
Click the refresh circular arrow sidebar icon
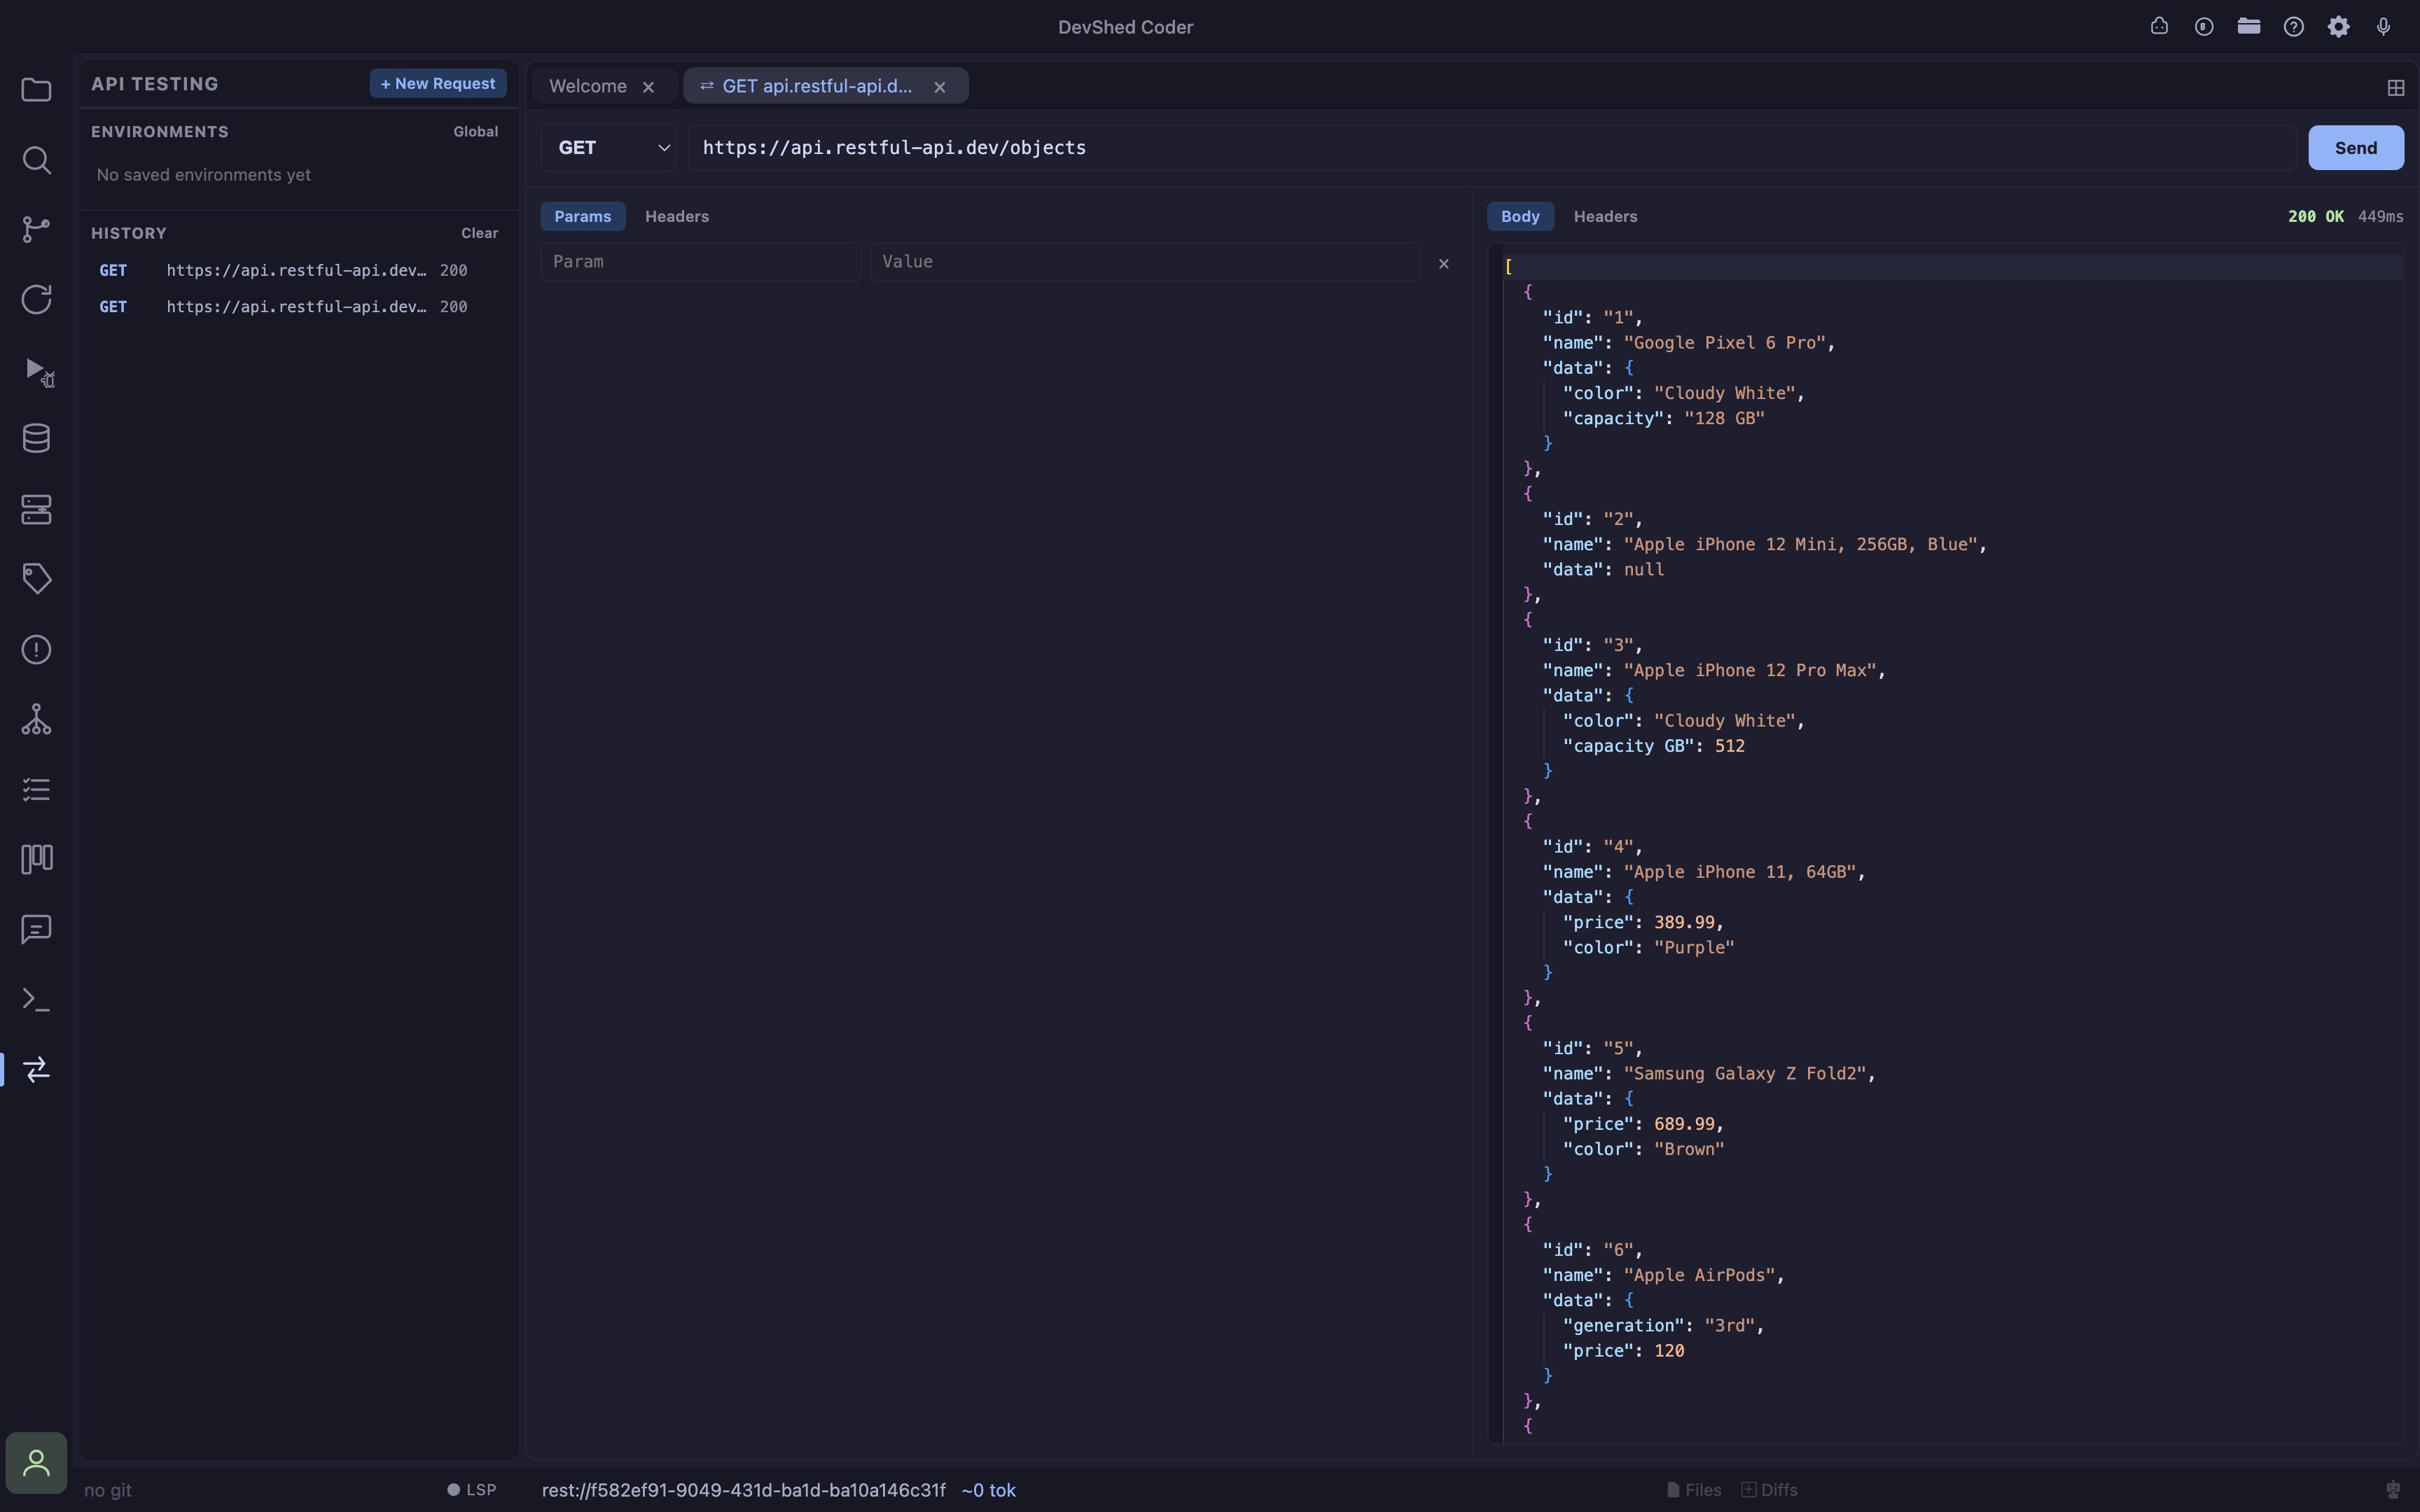pos(36,299)
